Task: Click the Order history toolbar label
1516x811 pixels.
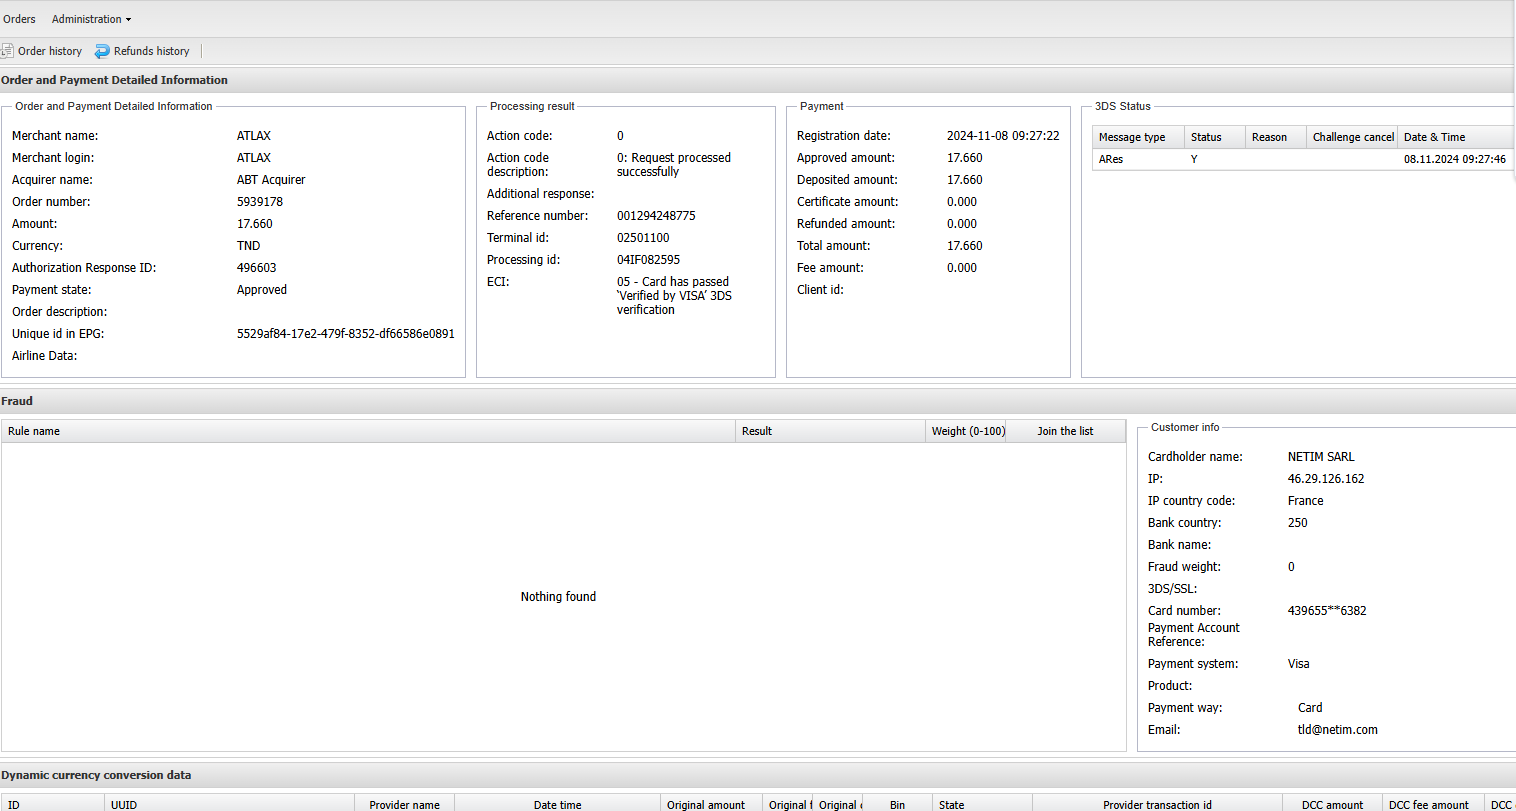Action: [x=50, y=51]
